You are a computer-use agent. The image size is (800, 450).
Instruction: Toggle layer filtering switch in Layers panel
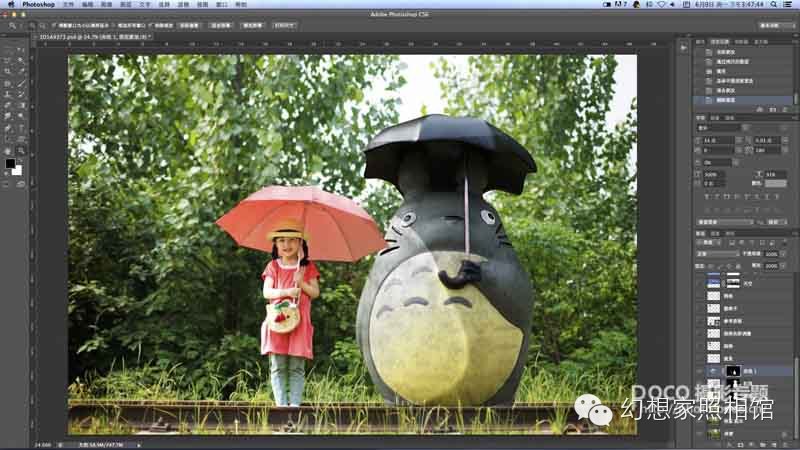coord(783,243)
